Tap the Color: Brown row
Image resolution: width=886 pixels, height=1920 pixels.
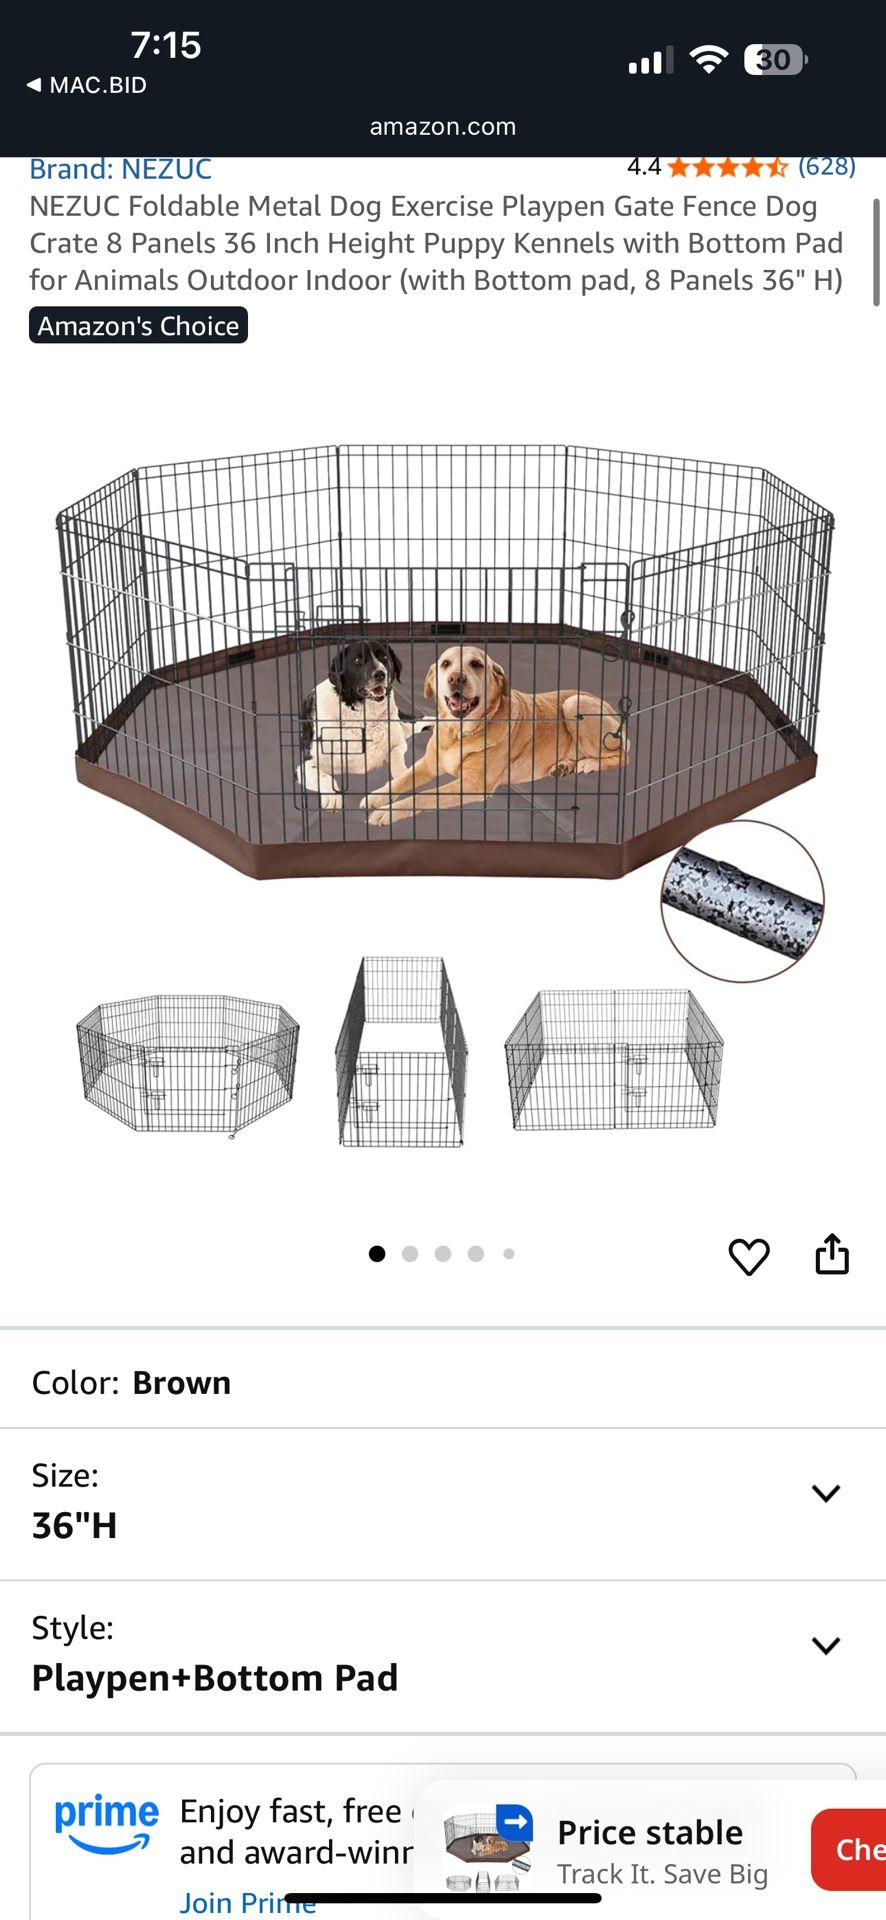click(x=443, y=1382)
